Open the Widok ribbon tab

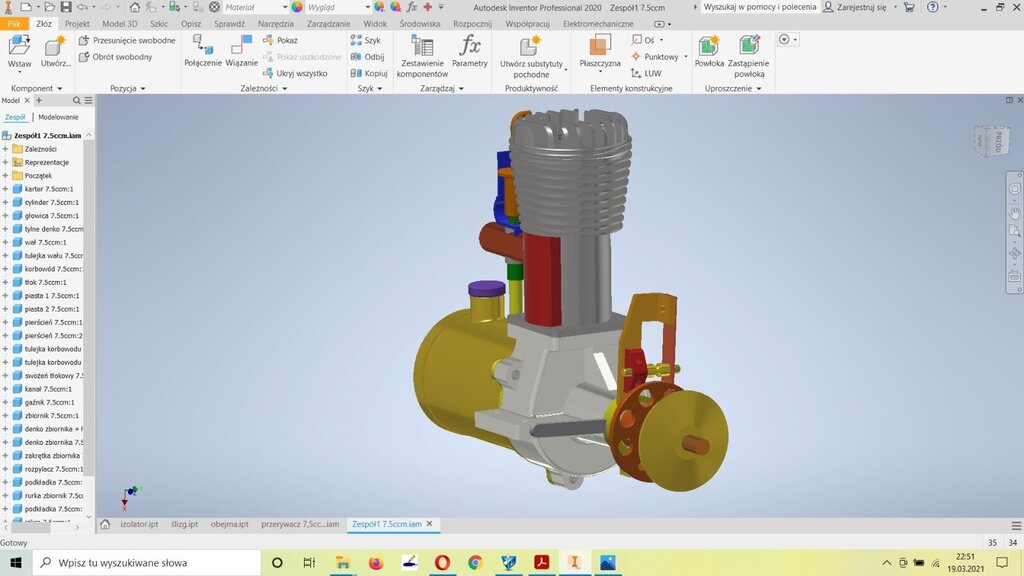pos(375,23)
